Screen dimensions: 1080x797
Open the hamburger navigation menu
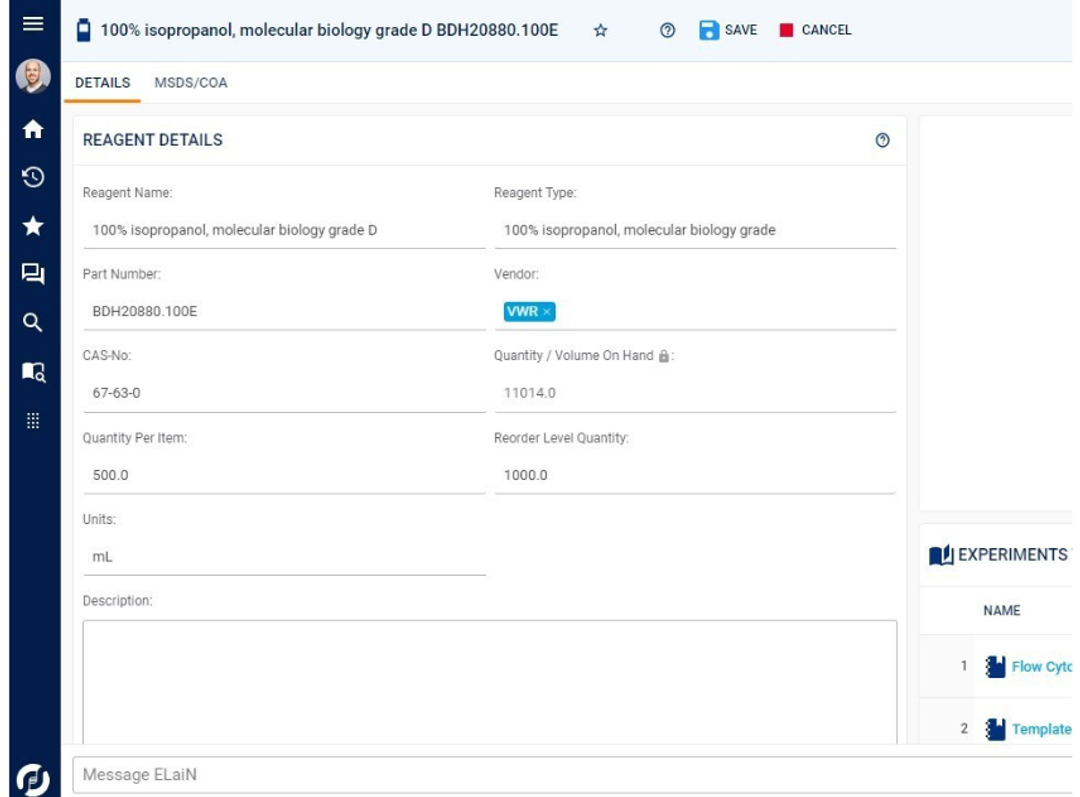[x=33, y=26]
